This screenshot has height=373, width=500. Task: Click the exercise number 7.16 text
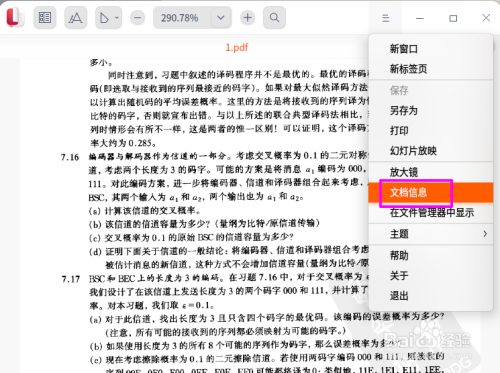coord(70,157)
